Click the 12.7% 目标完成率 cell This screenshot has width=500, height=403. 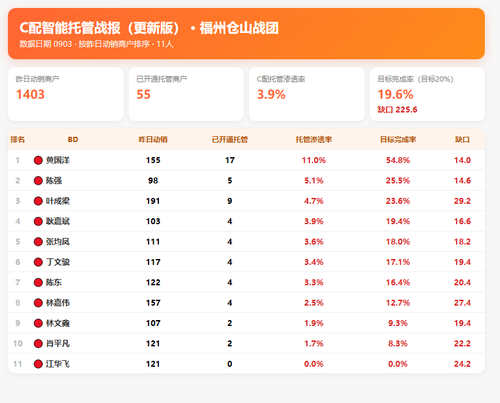[x=398, y=303]
